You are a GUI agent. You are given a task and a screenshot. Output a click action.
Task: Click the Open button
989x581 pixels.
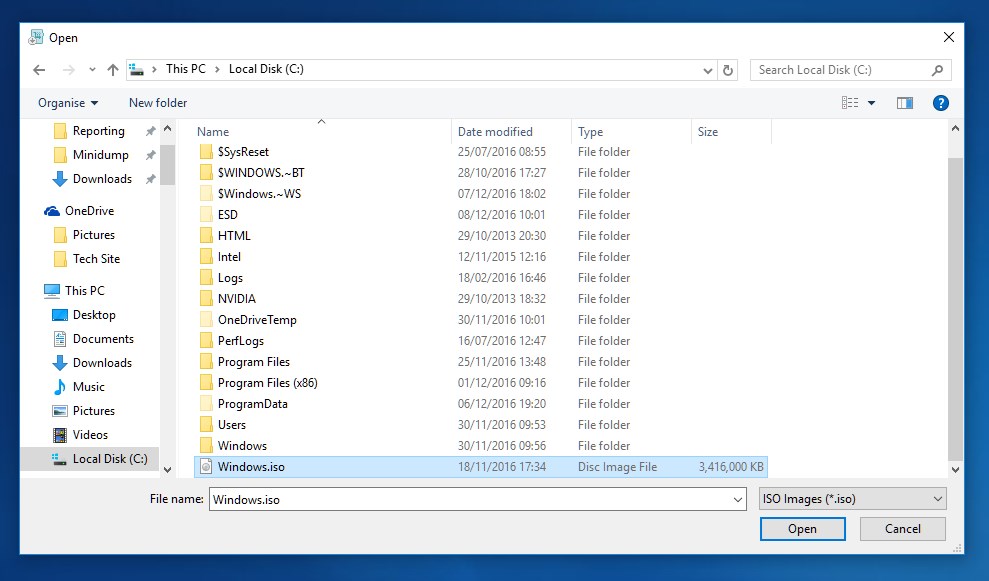802,529
